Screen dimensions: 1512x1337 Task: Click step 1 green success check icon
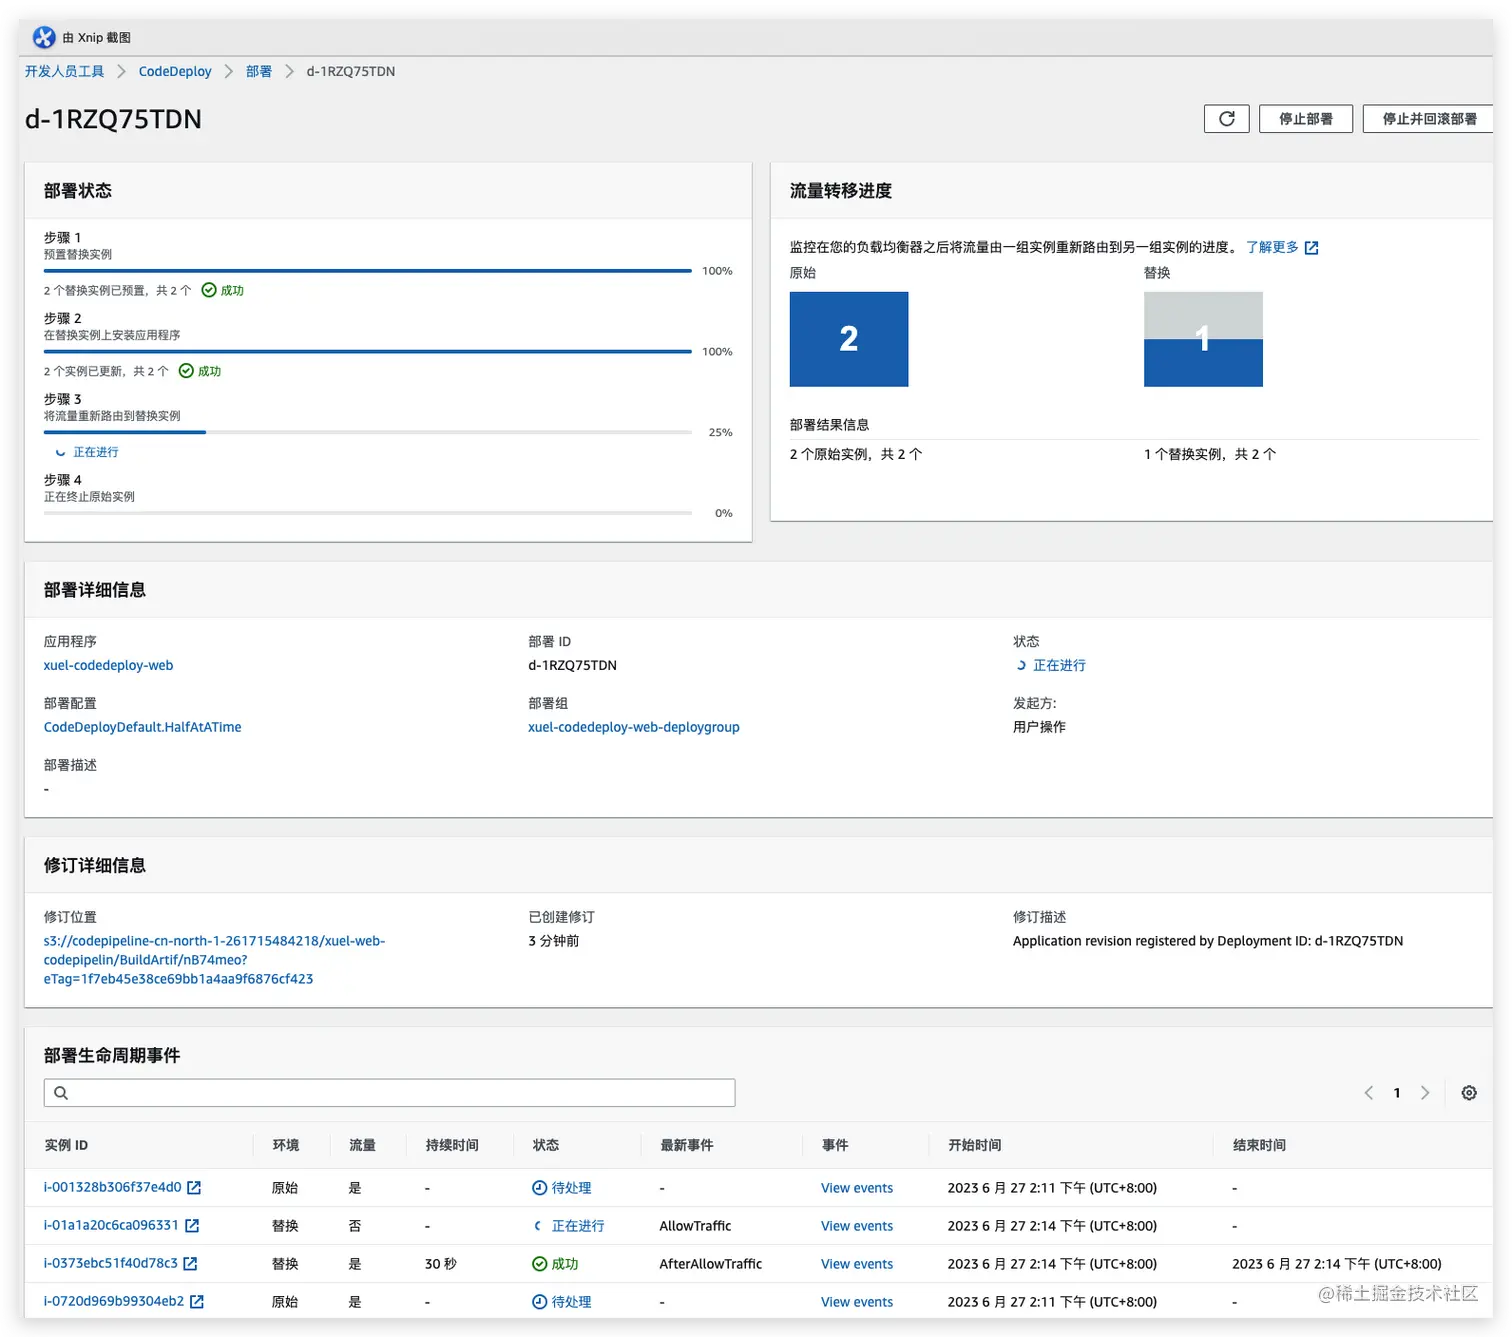click(x=209, y=290)
